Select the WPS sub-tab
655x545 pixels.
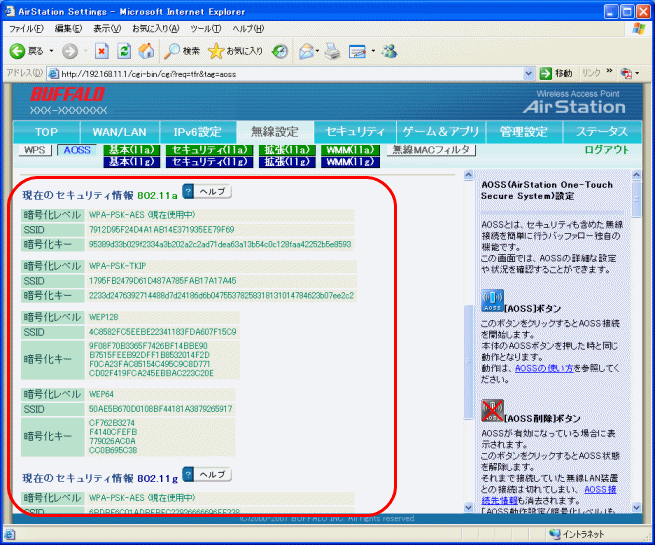[x=35, y=150]
